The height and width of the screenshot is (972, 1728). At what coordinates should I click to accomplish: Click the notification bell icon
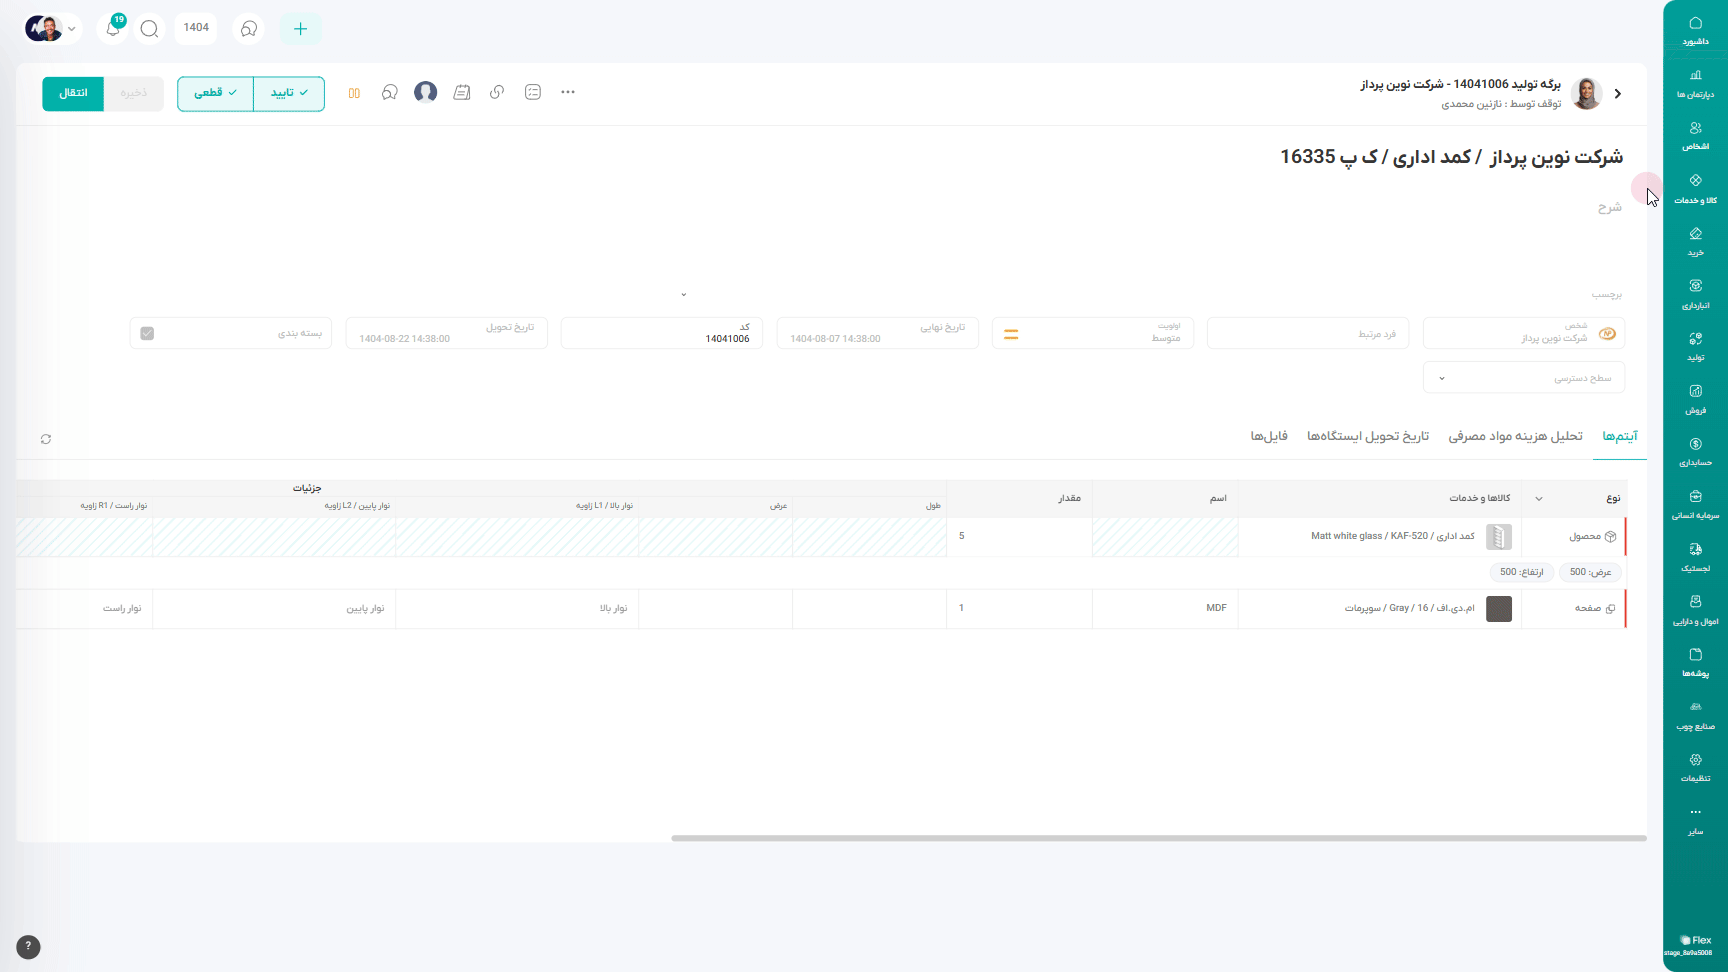(x=113, y=29)
